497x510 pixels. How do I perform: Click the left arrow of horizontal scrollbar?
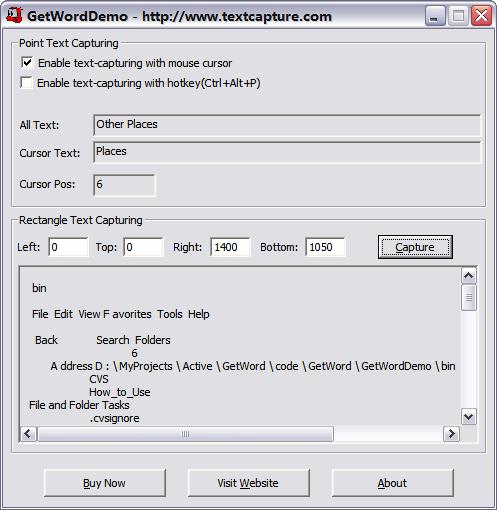pyautogui.click(x=28, y=434)
